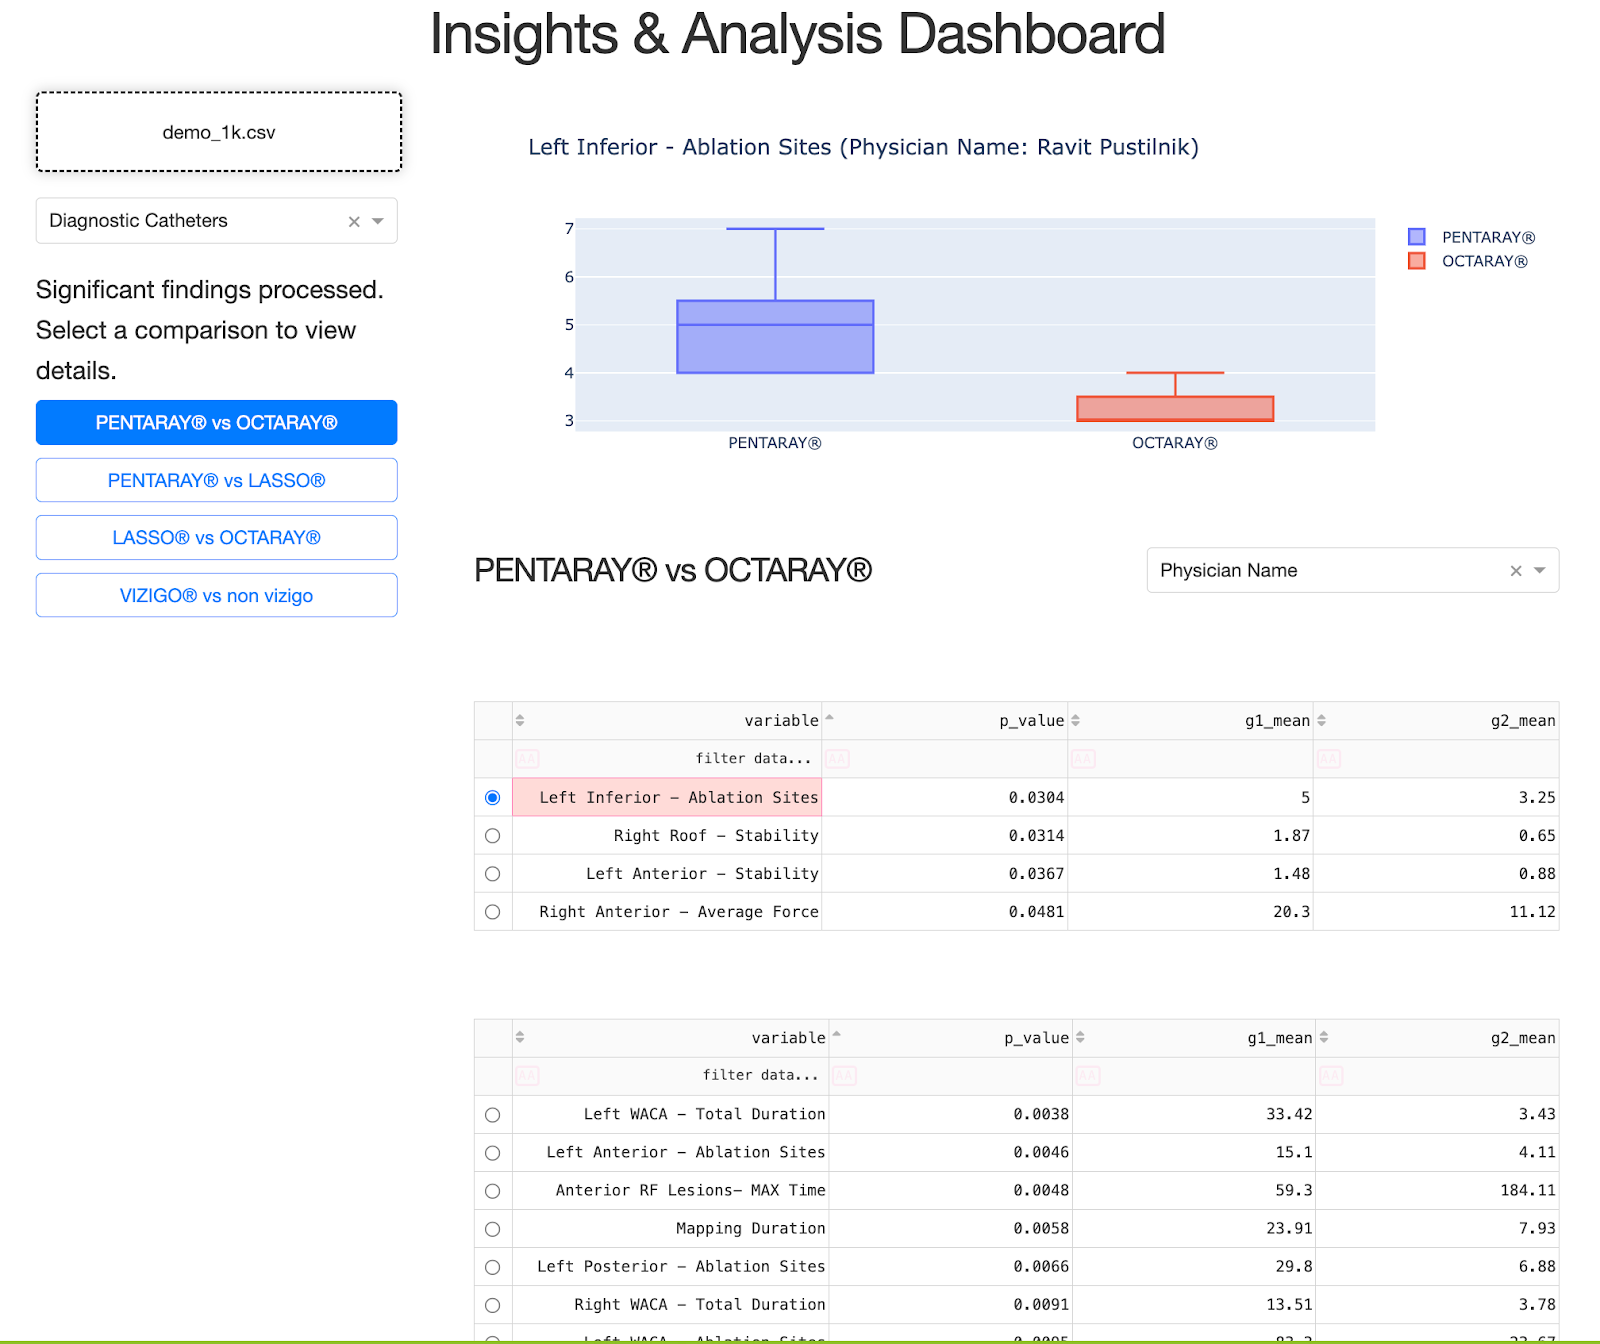The width and height of the screenshot is (1600, 1344).
Task: Toggle case sensitivity for first table g2_mean filter
Action: (1330, 759)
